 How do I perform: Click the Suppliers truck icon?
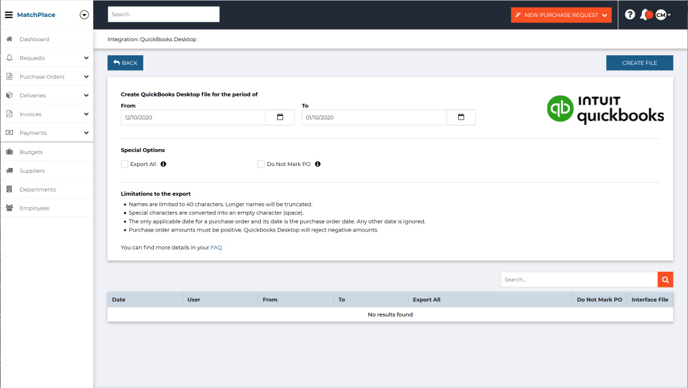[9, 171]
